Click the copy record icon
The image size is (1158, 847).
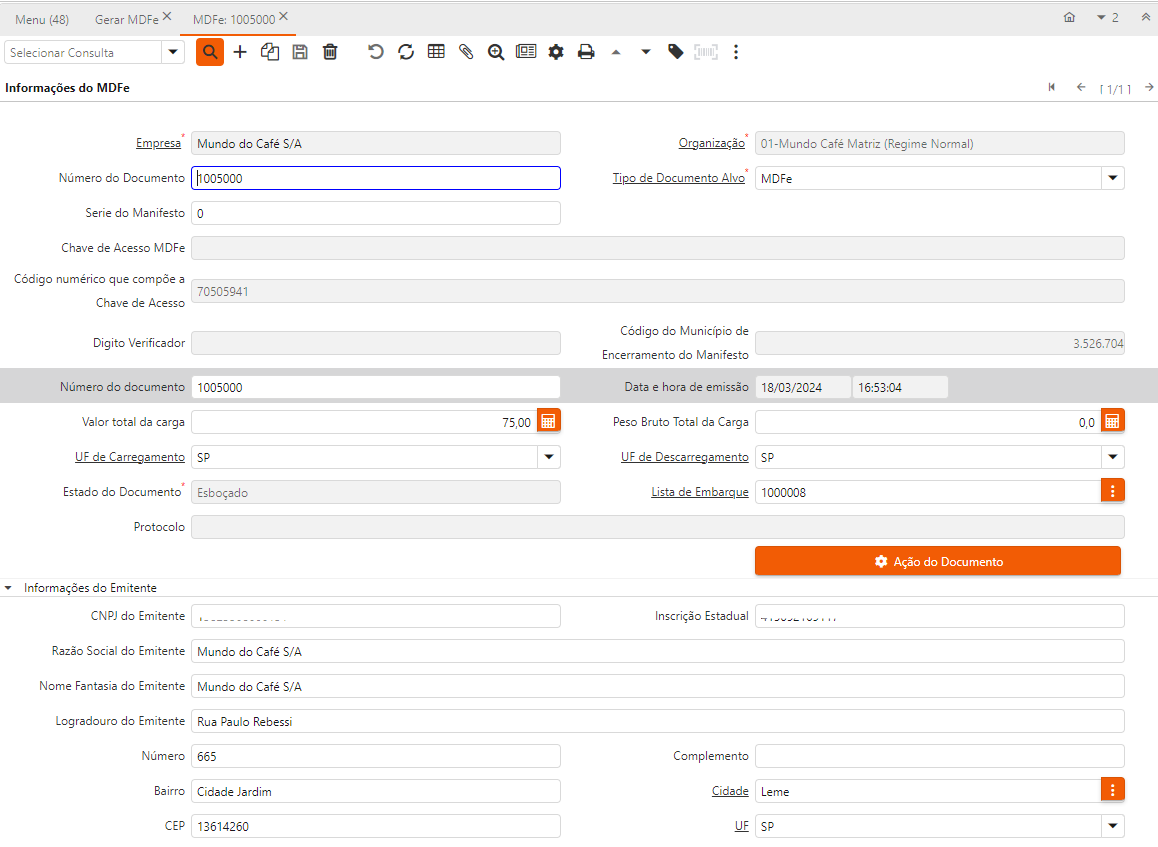click(x=269, y=52)
